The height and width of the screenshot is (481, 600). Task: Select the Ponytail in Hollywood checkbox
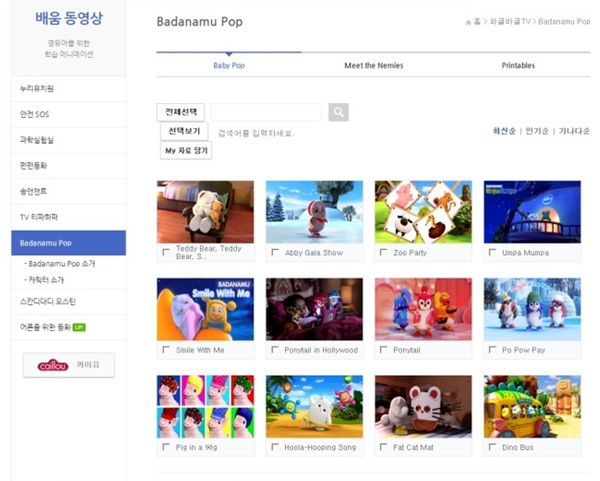point(275,349)
